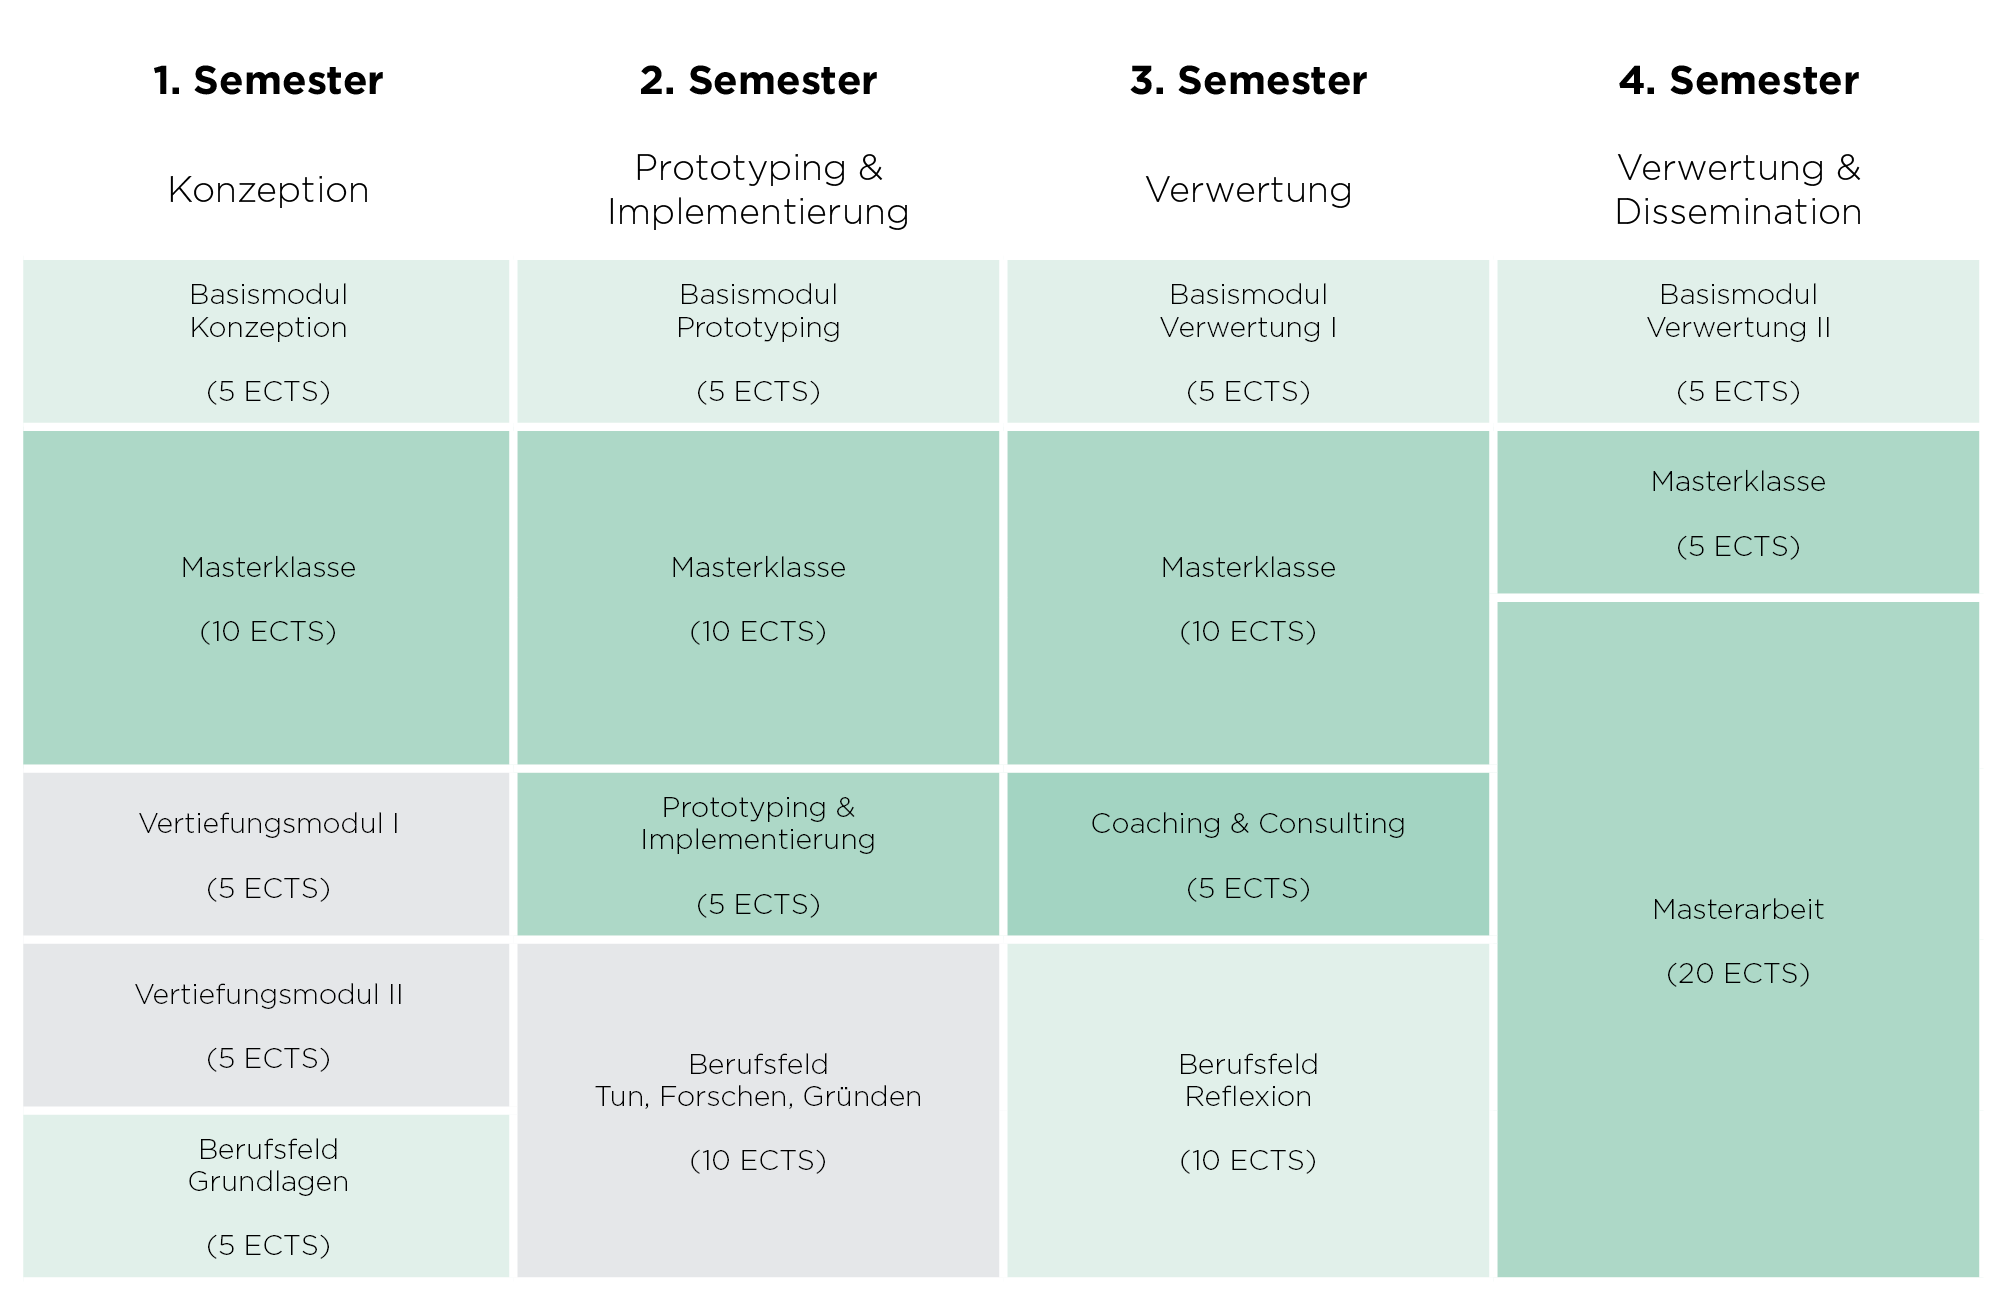Select the 5 ECTS Masterklasse box

click(x=1738, y=512)
